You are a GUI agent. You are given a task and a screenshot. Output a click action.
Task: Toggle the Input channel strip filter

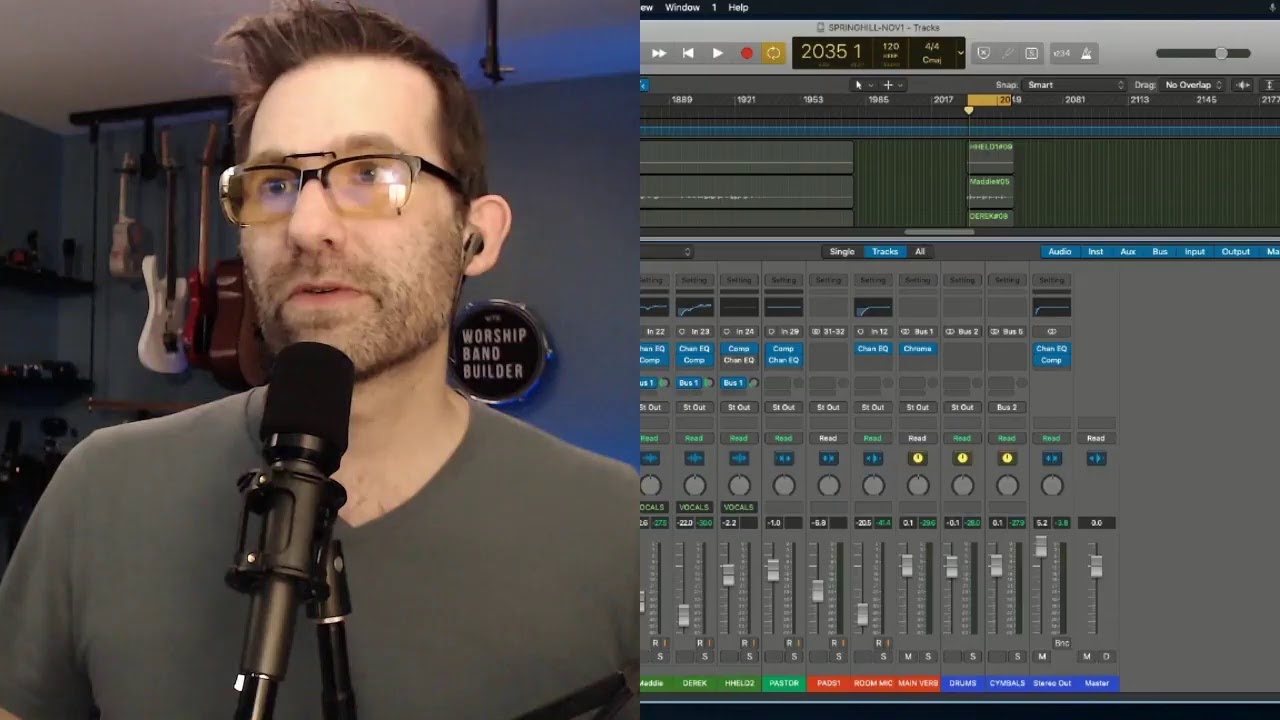(1195, 252)
